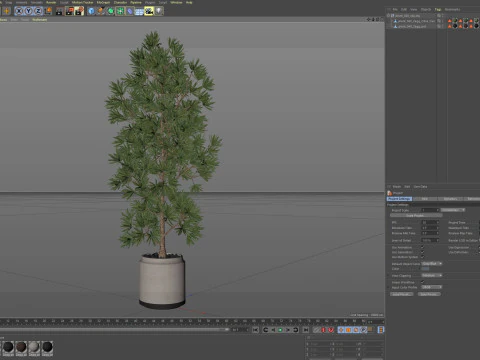480x360 pixels.
Task: Select the spline pen tool
Action: [101, 11]
